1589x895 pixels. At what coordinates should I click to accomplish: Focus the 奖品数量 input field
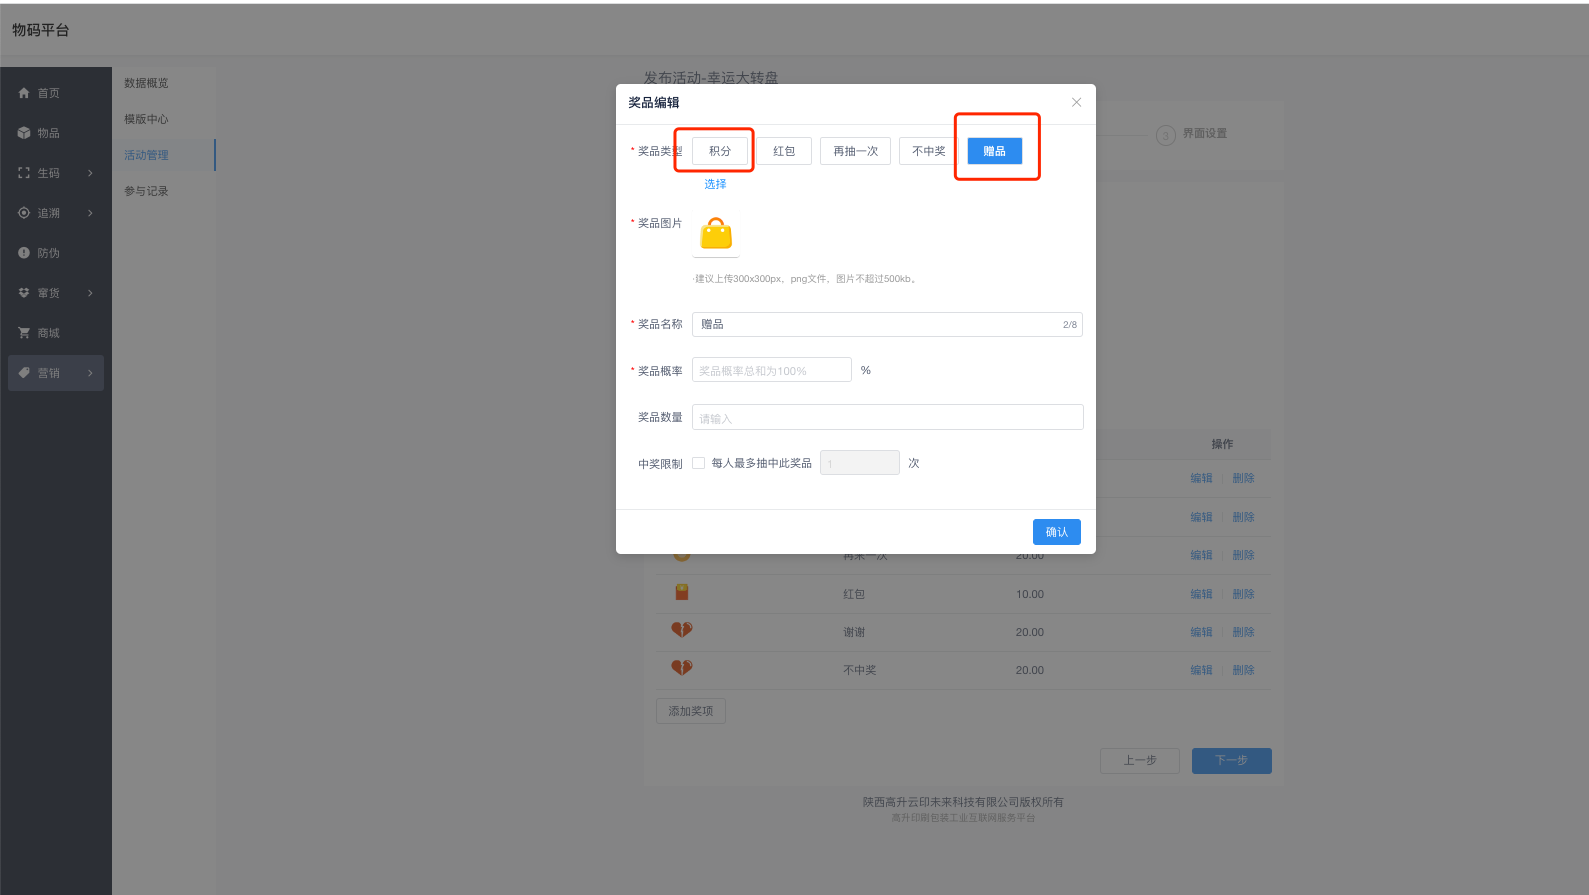(888, 417)
